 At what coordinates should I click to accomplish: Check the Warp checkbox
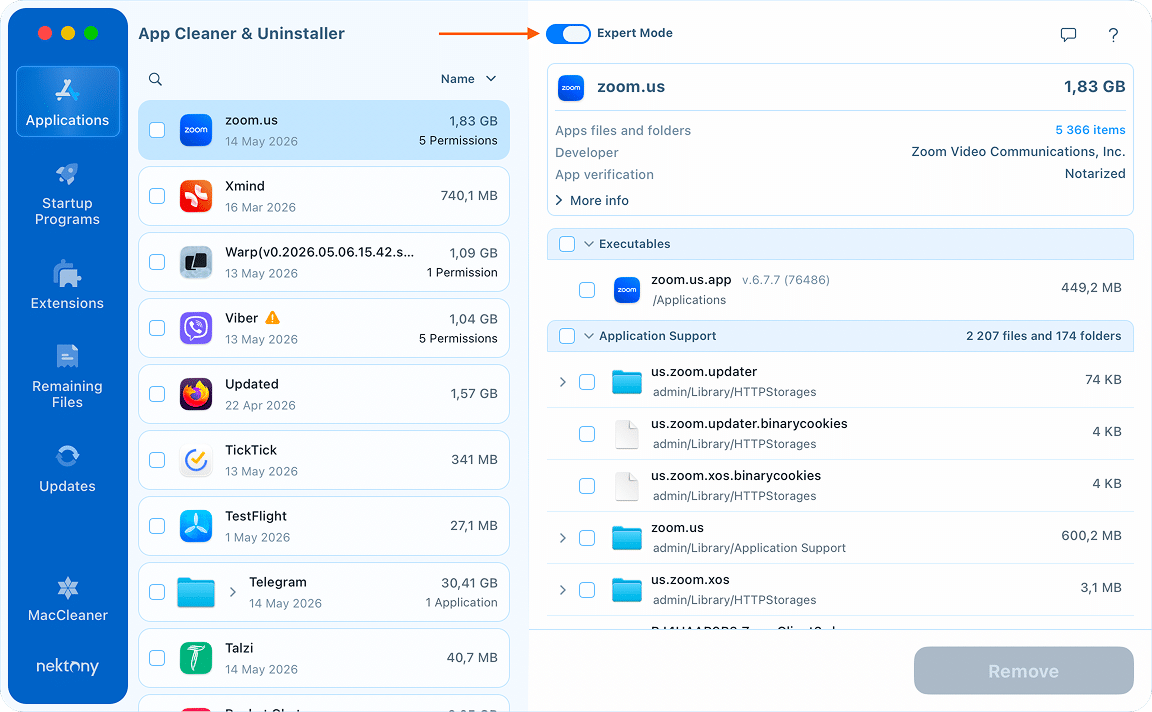(x=157, y=262)
